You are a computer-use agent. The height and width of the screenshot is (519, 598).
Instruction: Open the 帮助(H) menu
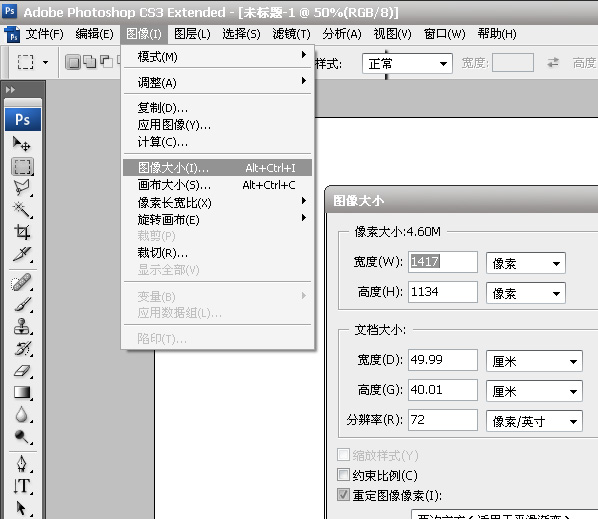[497, 34]
